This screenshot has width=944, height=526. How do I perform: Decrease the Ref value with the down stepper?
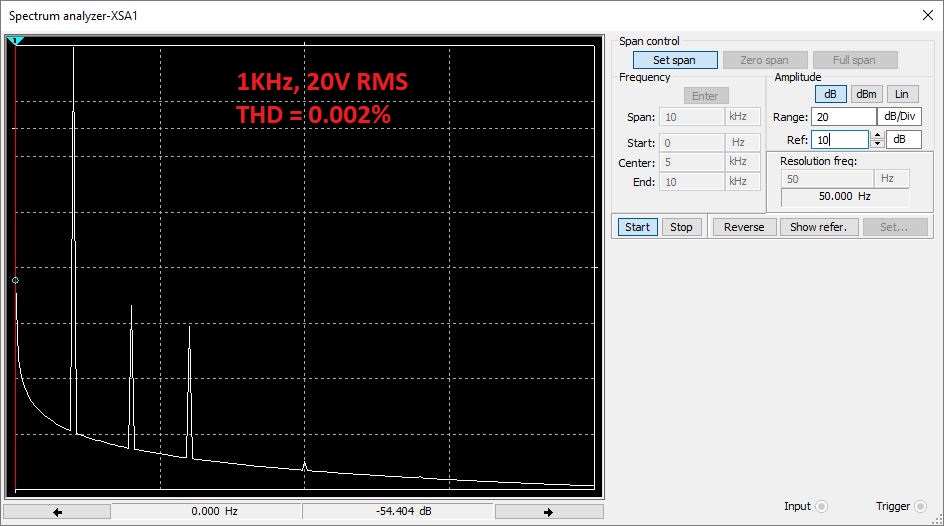tap(878, 144)
